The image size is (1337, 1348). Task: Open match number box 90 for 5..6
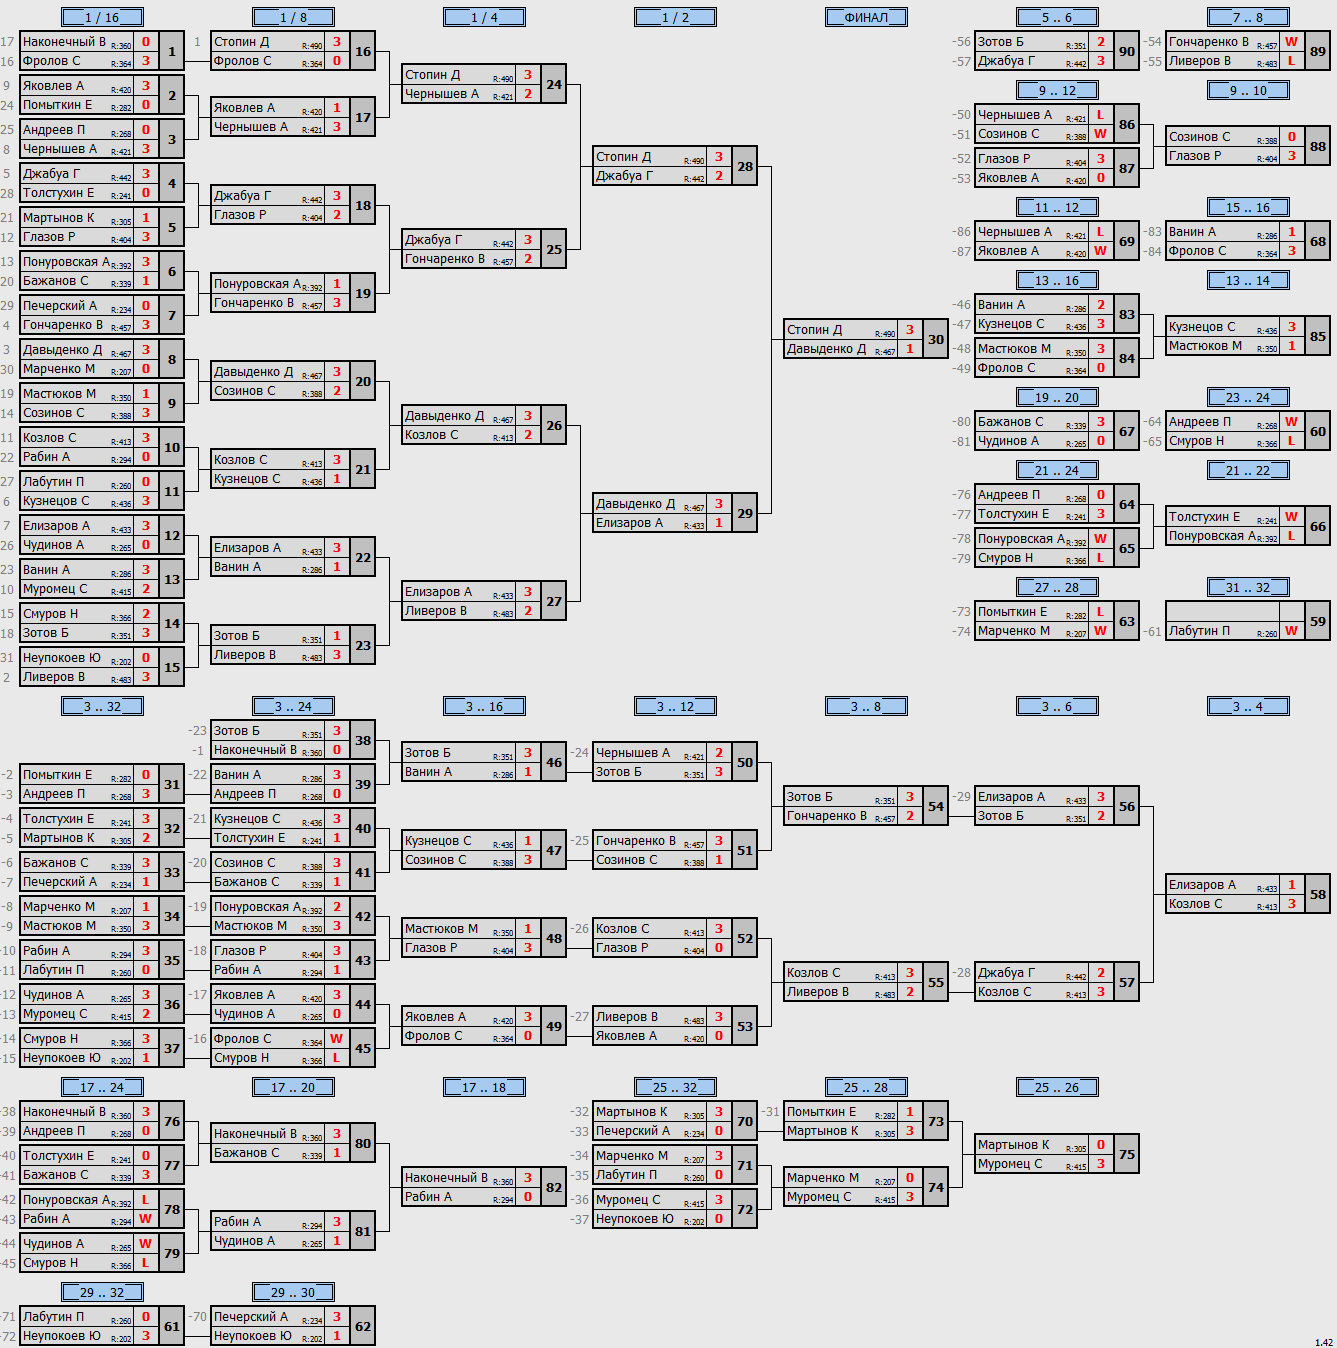tap(1127, 51)
